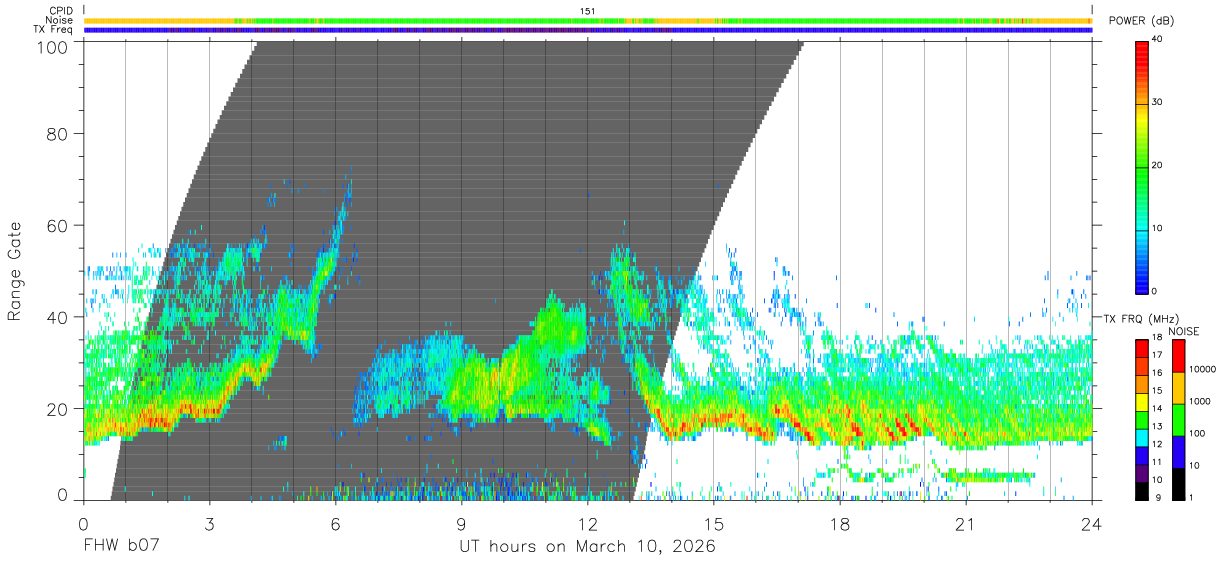This screenshot has height=567, width=1228.
Task: Click the 20 tick on Range Gate axis
Action: (x=59, y=409)
